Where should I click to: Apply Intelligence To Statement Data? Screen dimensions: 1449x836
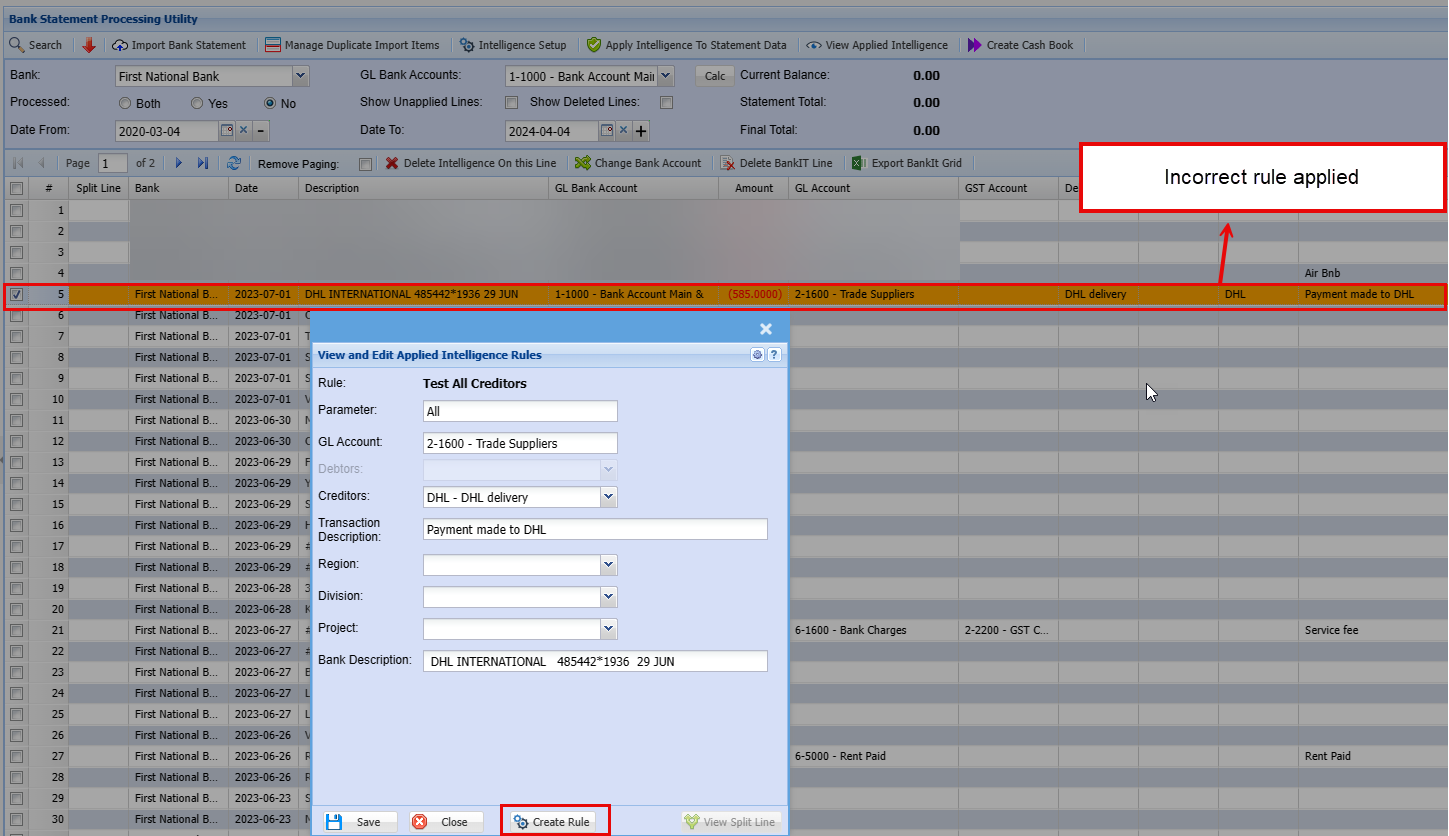click(x=594, y=45)
